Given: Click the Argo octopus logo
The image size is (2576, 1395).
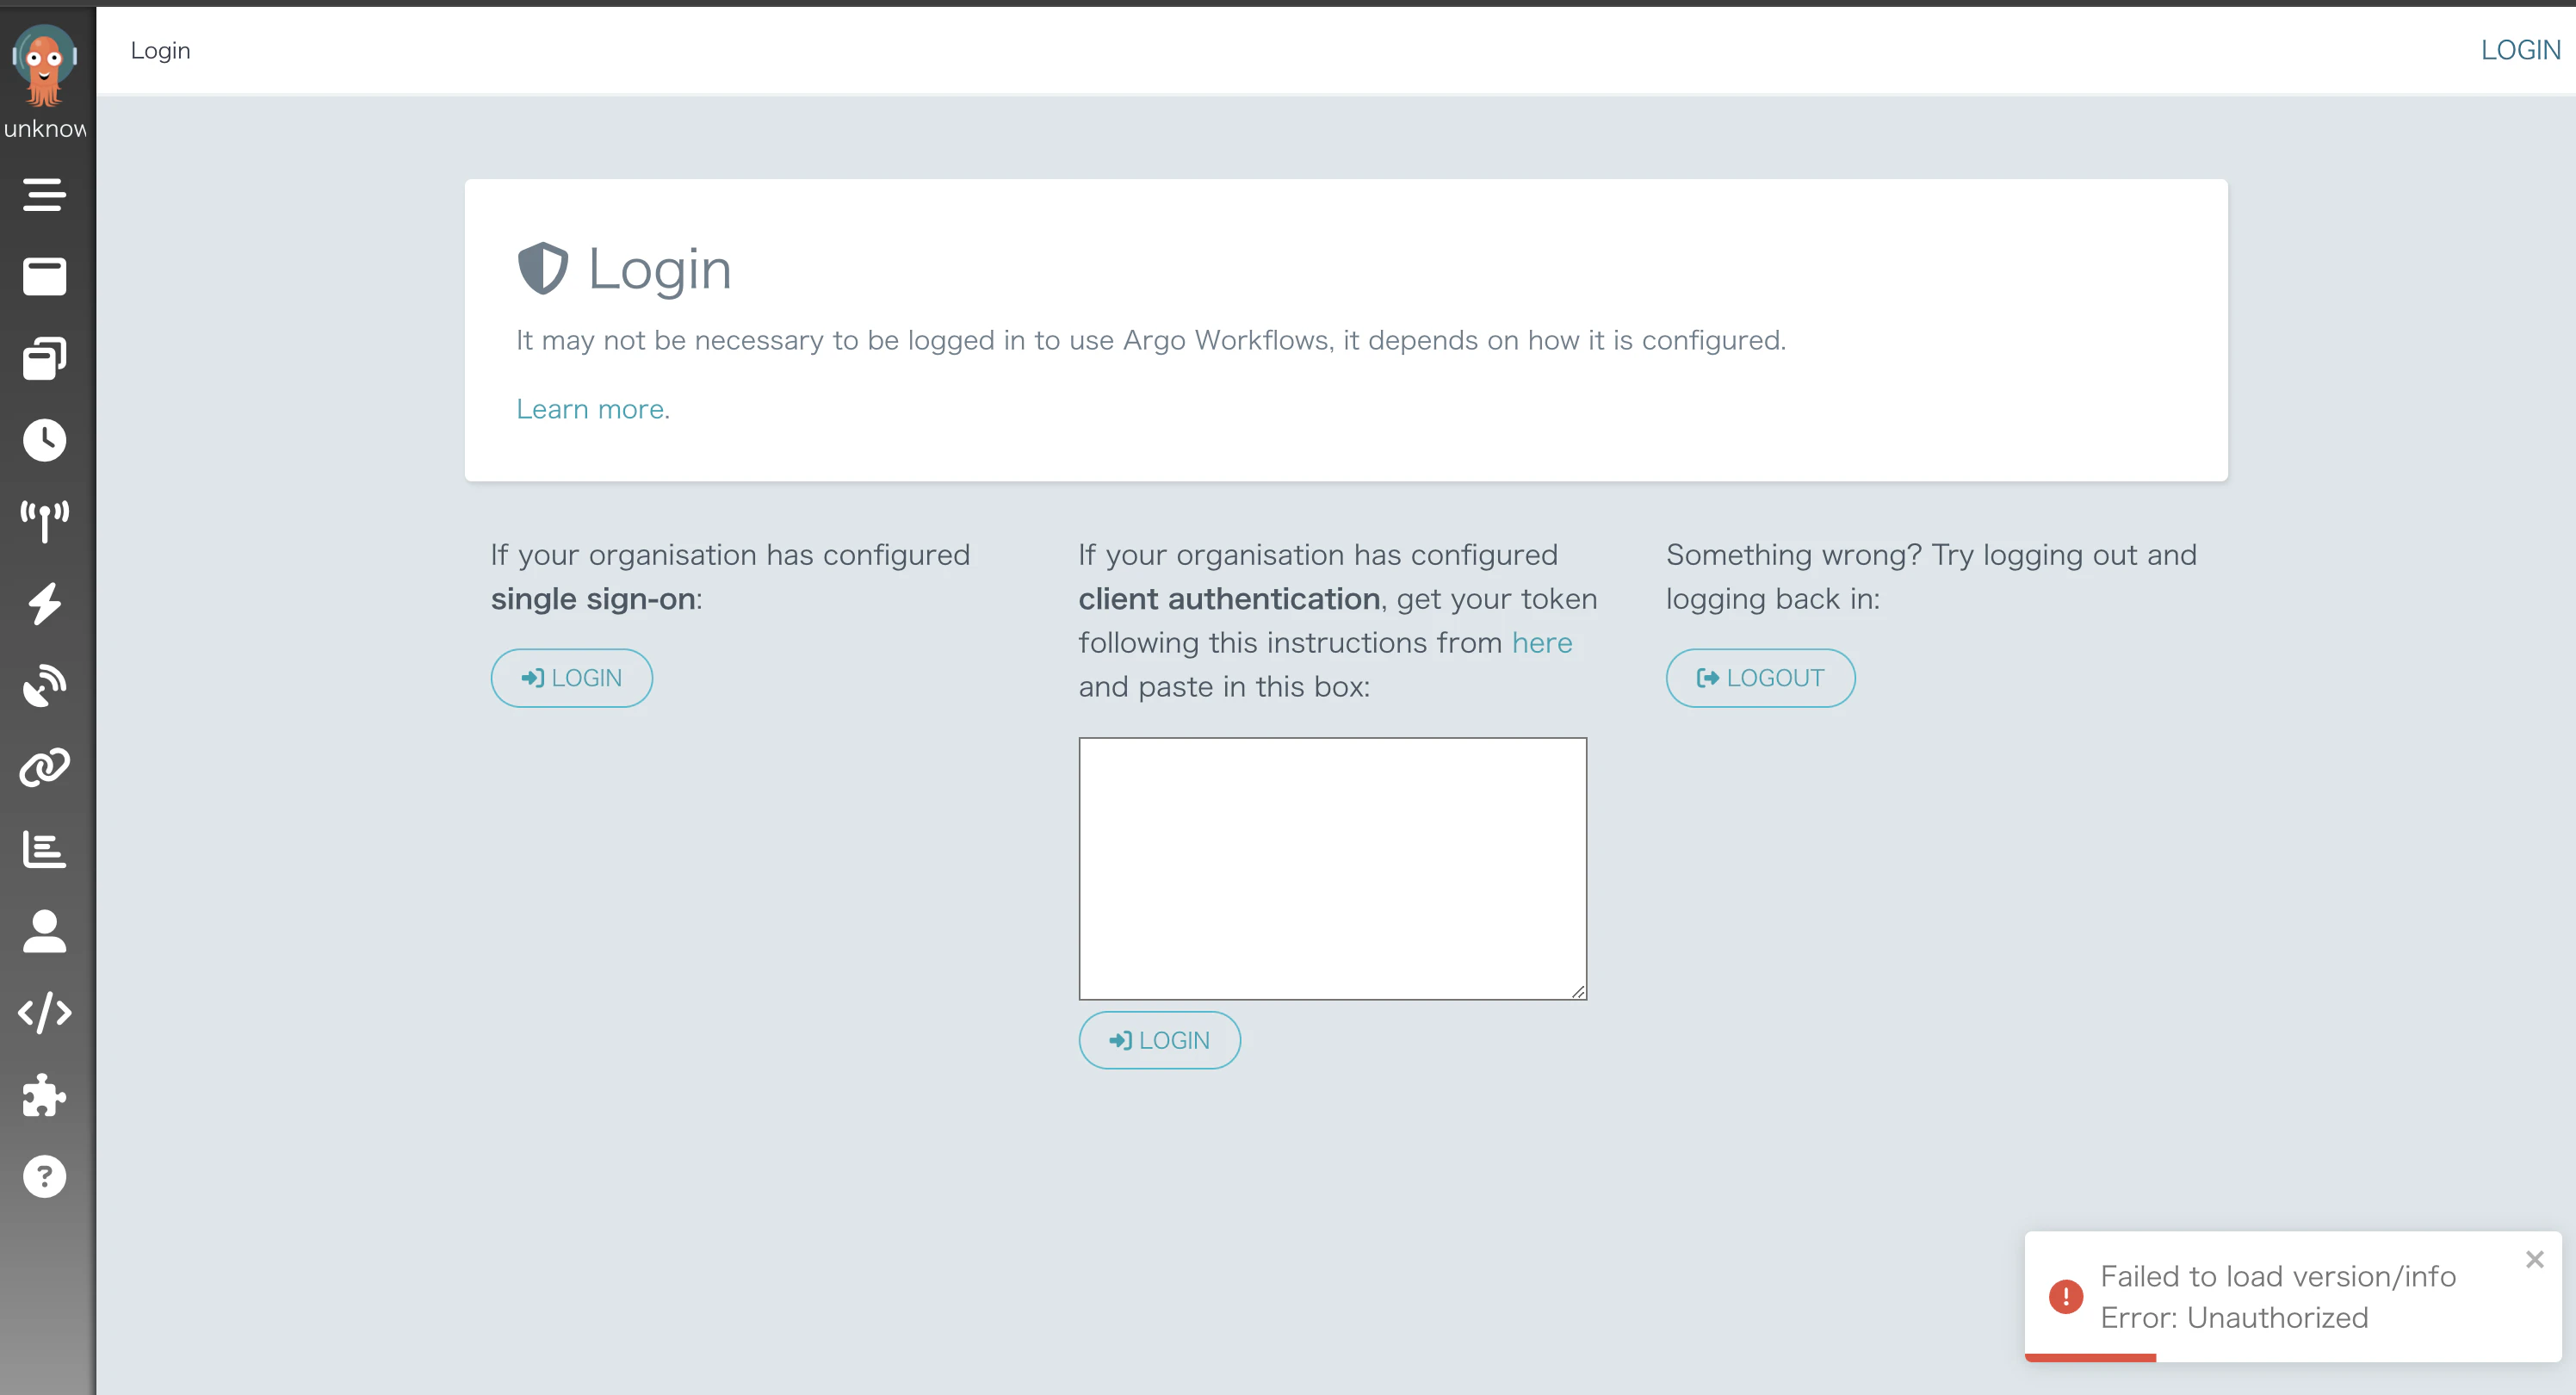Looking at the screenshot, I should tap(44, 66).
